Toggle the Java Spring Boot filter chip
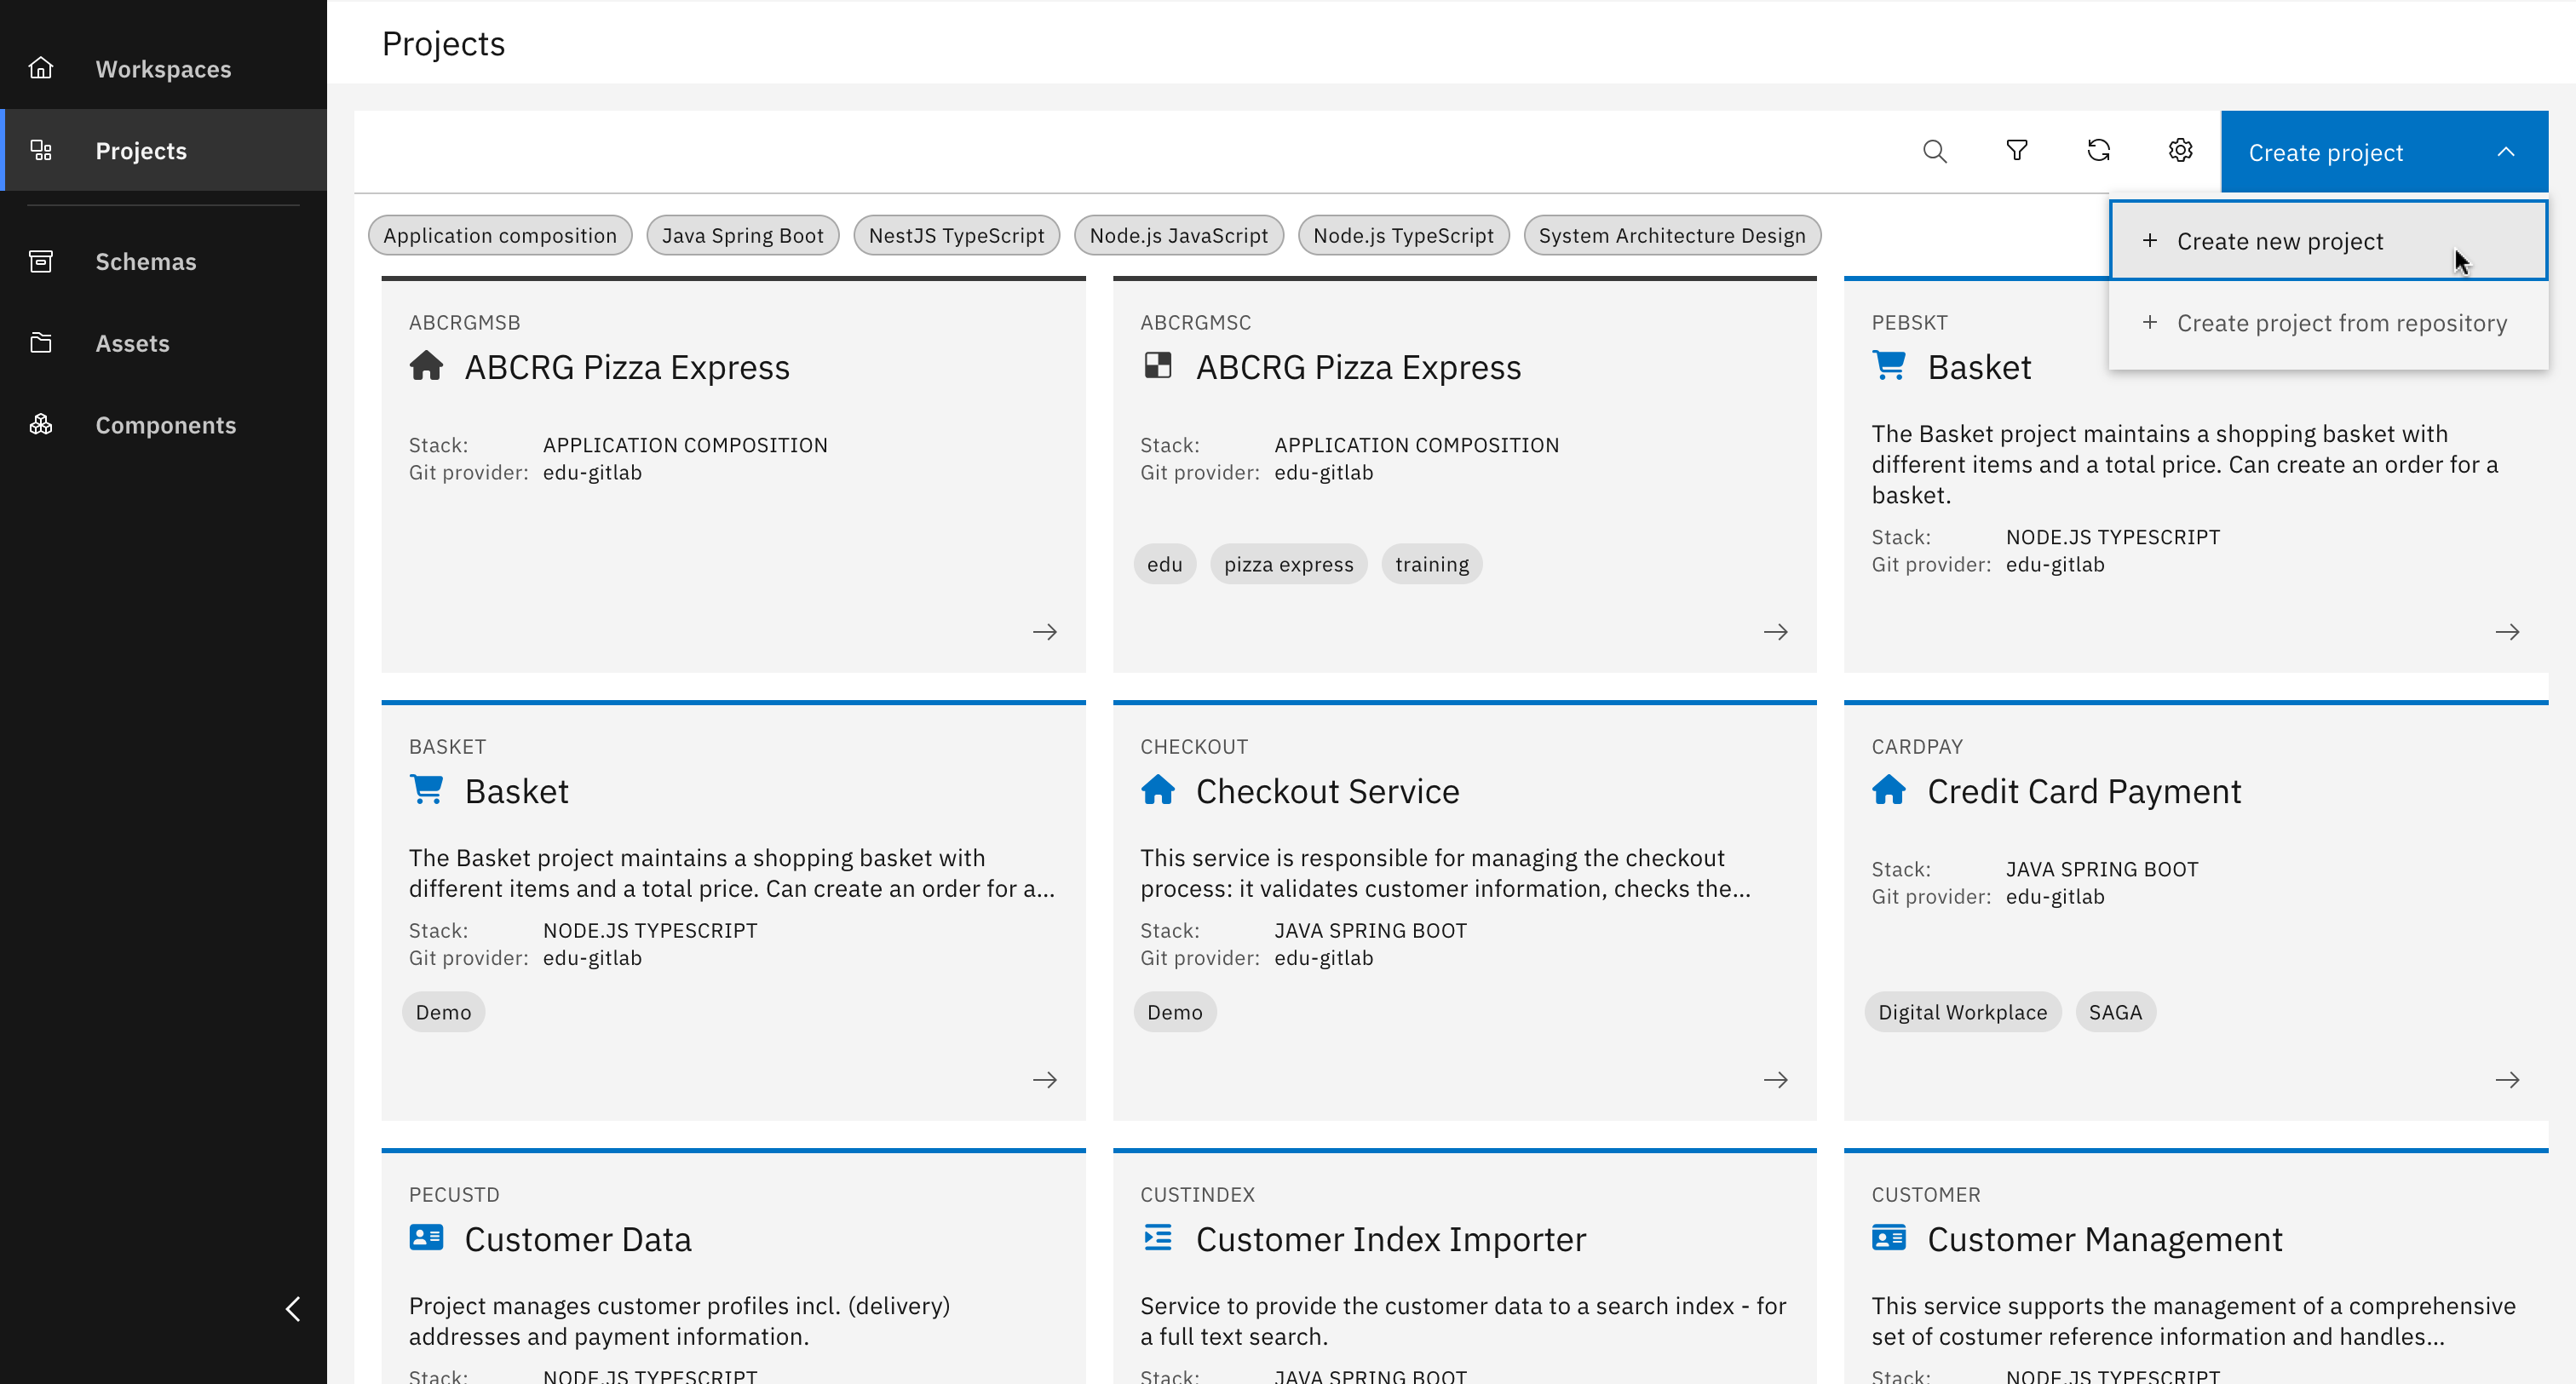Screen dimensions: 2576x1384 click(x=742, y=235)
